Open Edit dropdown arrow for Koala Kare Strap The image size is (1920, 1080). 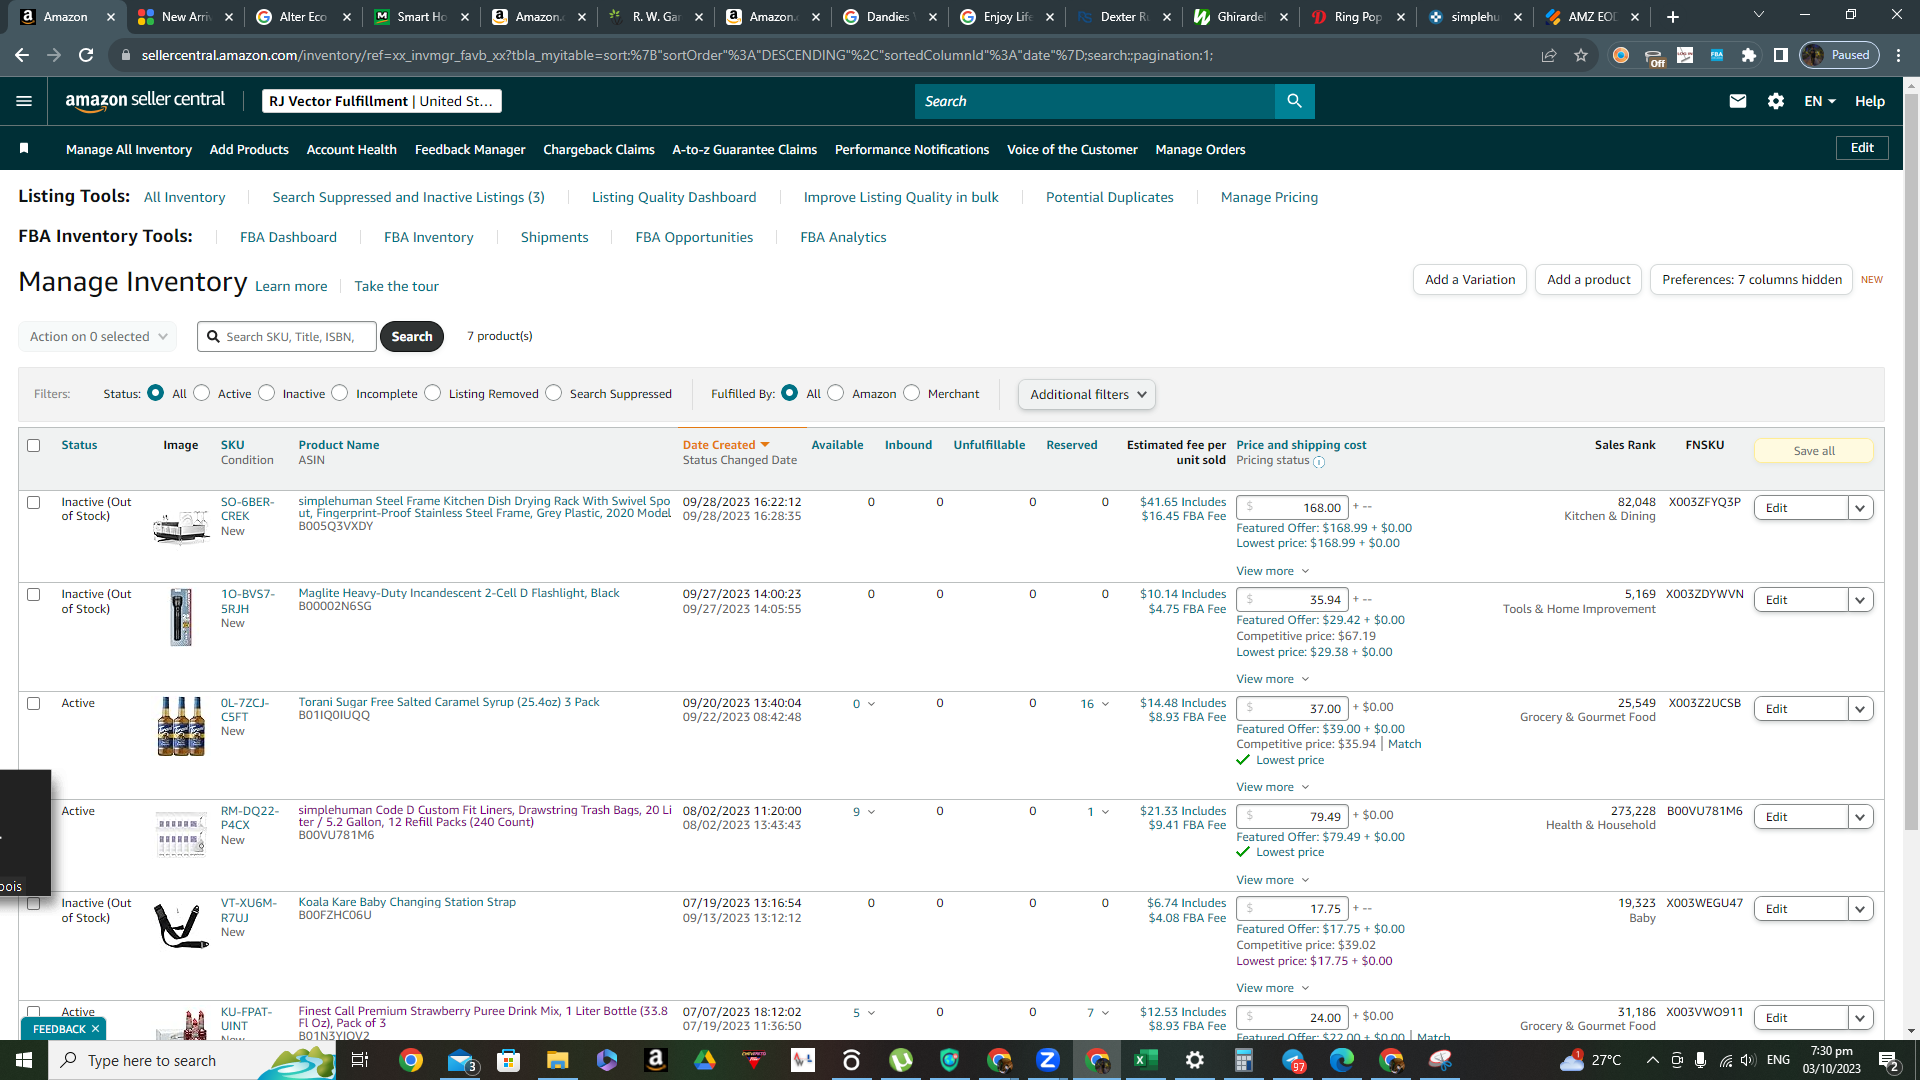[1860, 909]
